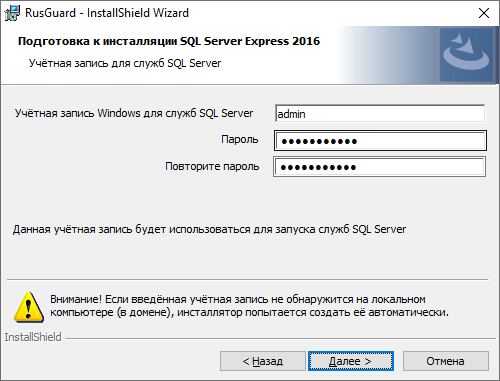Image resolution: width=500 pixels, height=381 pixels.
Task: Select the Повторите пароль confirmation field
Action: (x=379, y=167)
